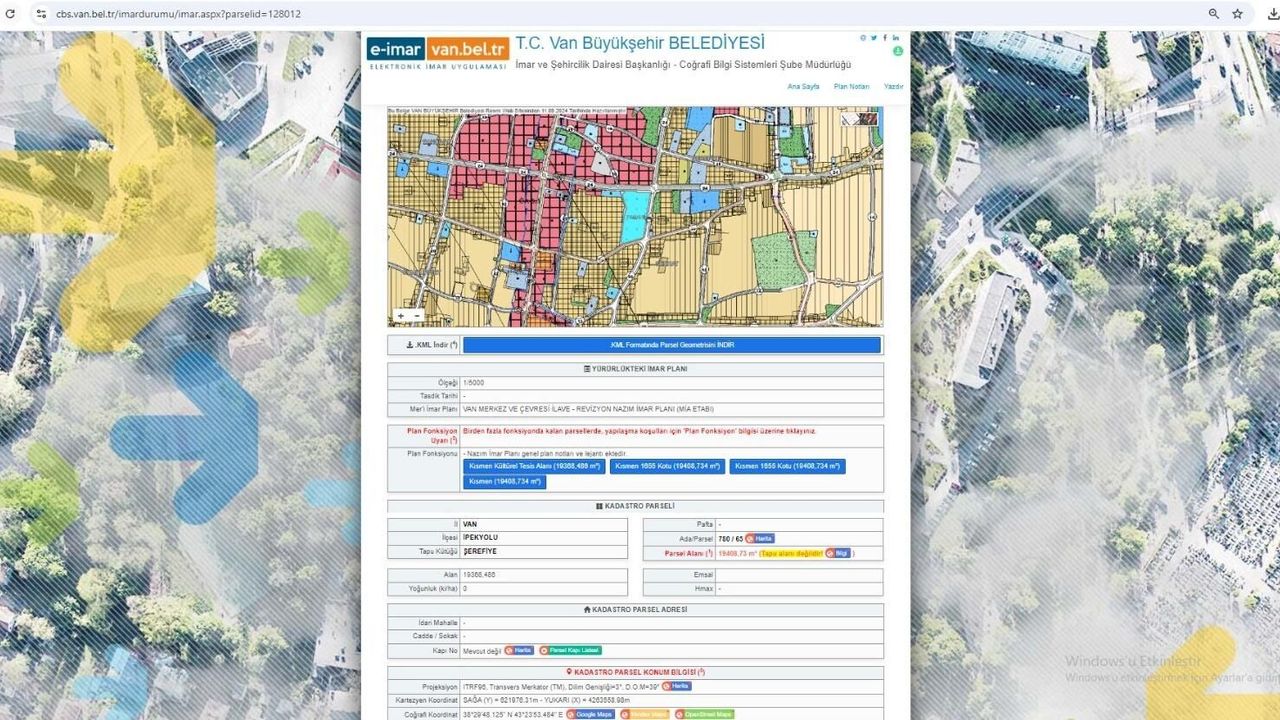Screen dimensions: 1280x720
Task: Open coordinates in Google Maps
Action: [590, 714]
